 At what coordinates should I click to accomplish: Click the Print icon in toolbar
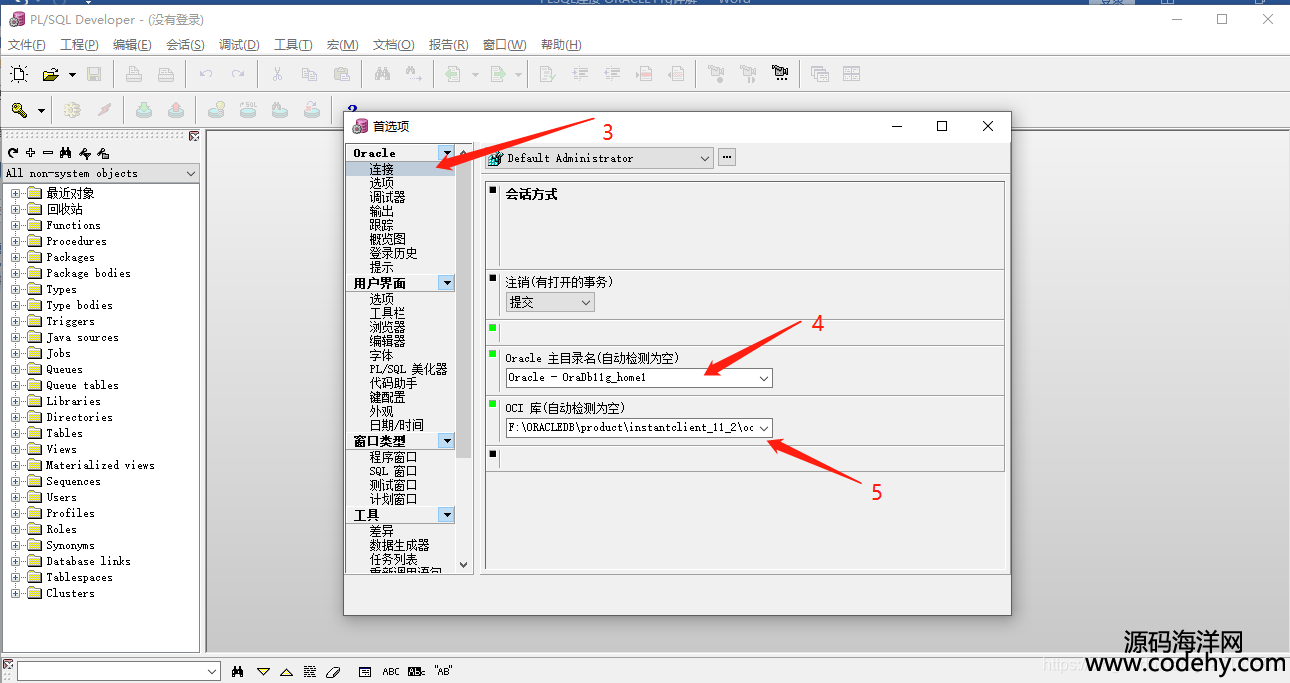[133, 74]
